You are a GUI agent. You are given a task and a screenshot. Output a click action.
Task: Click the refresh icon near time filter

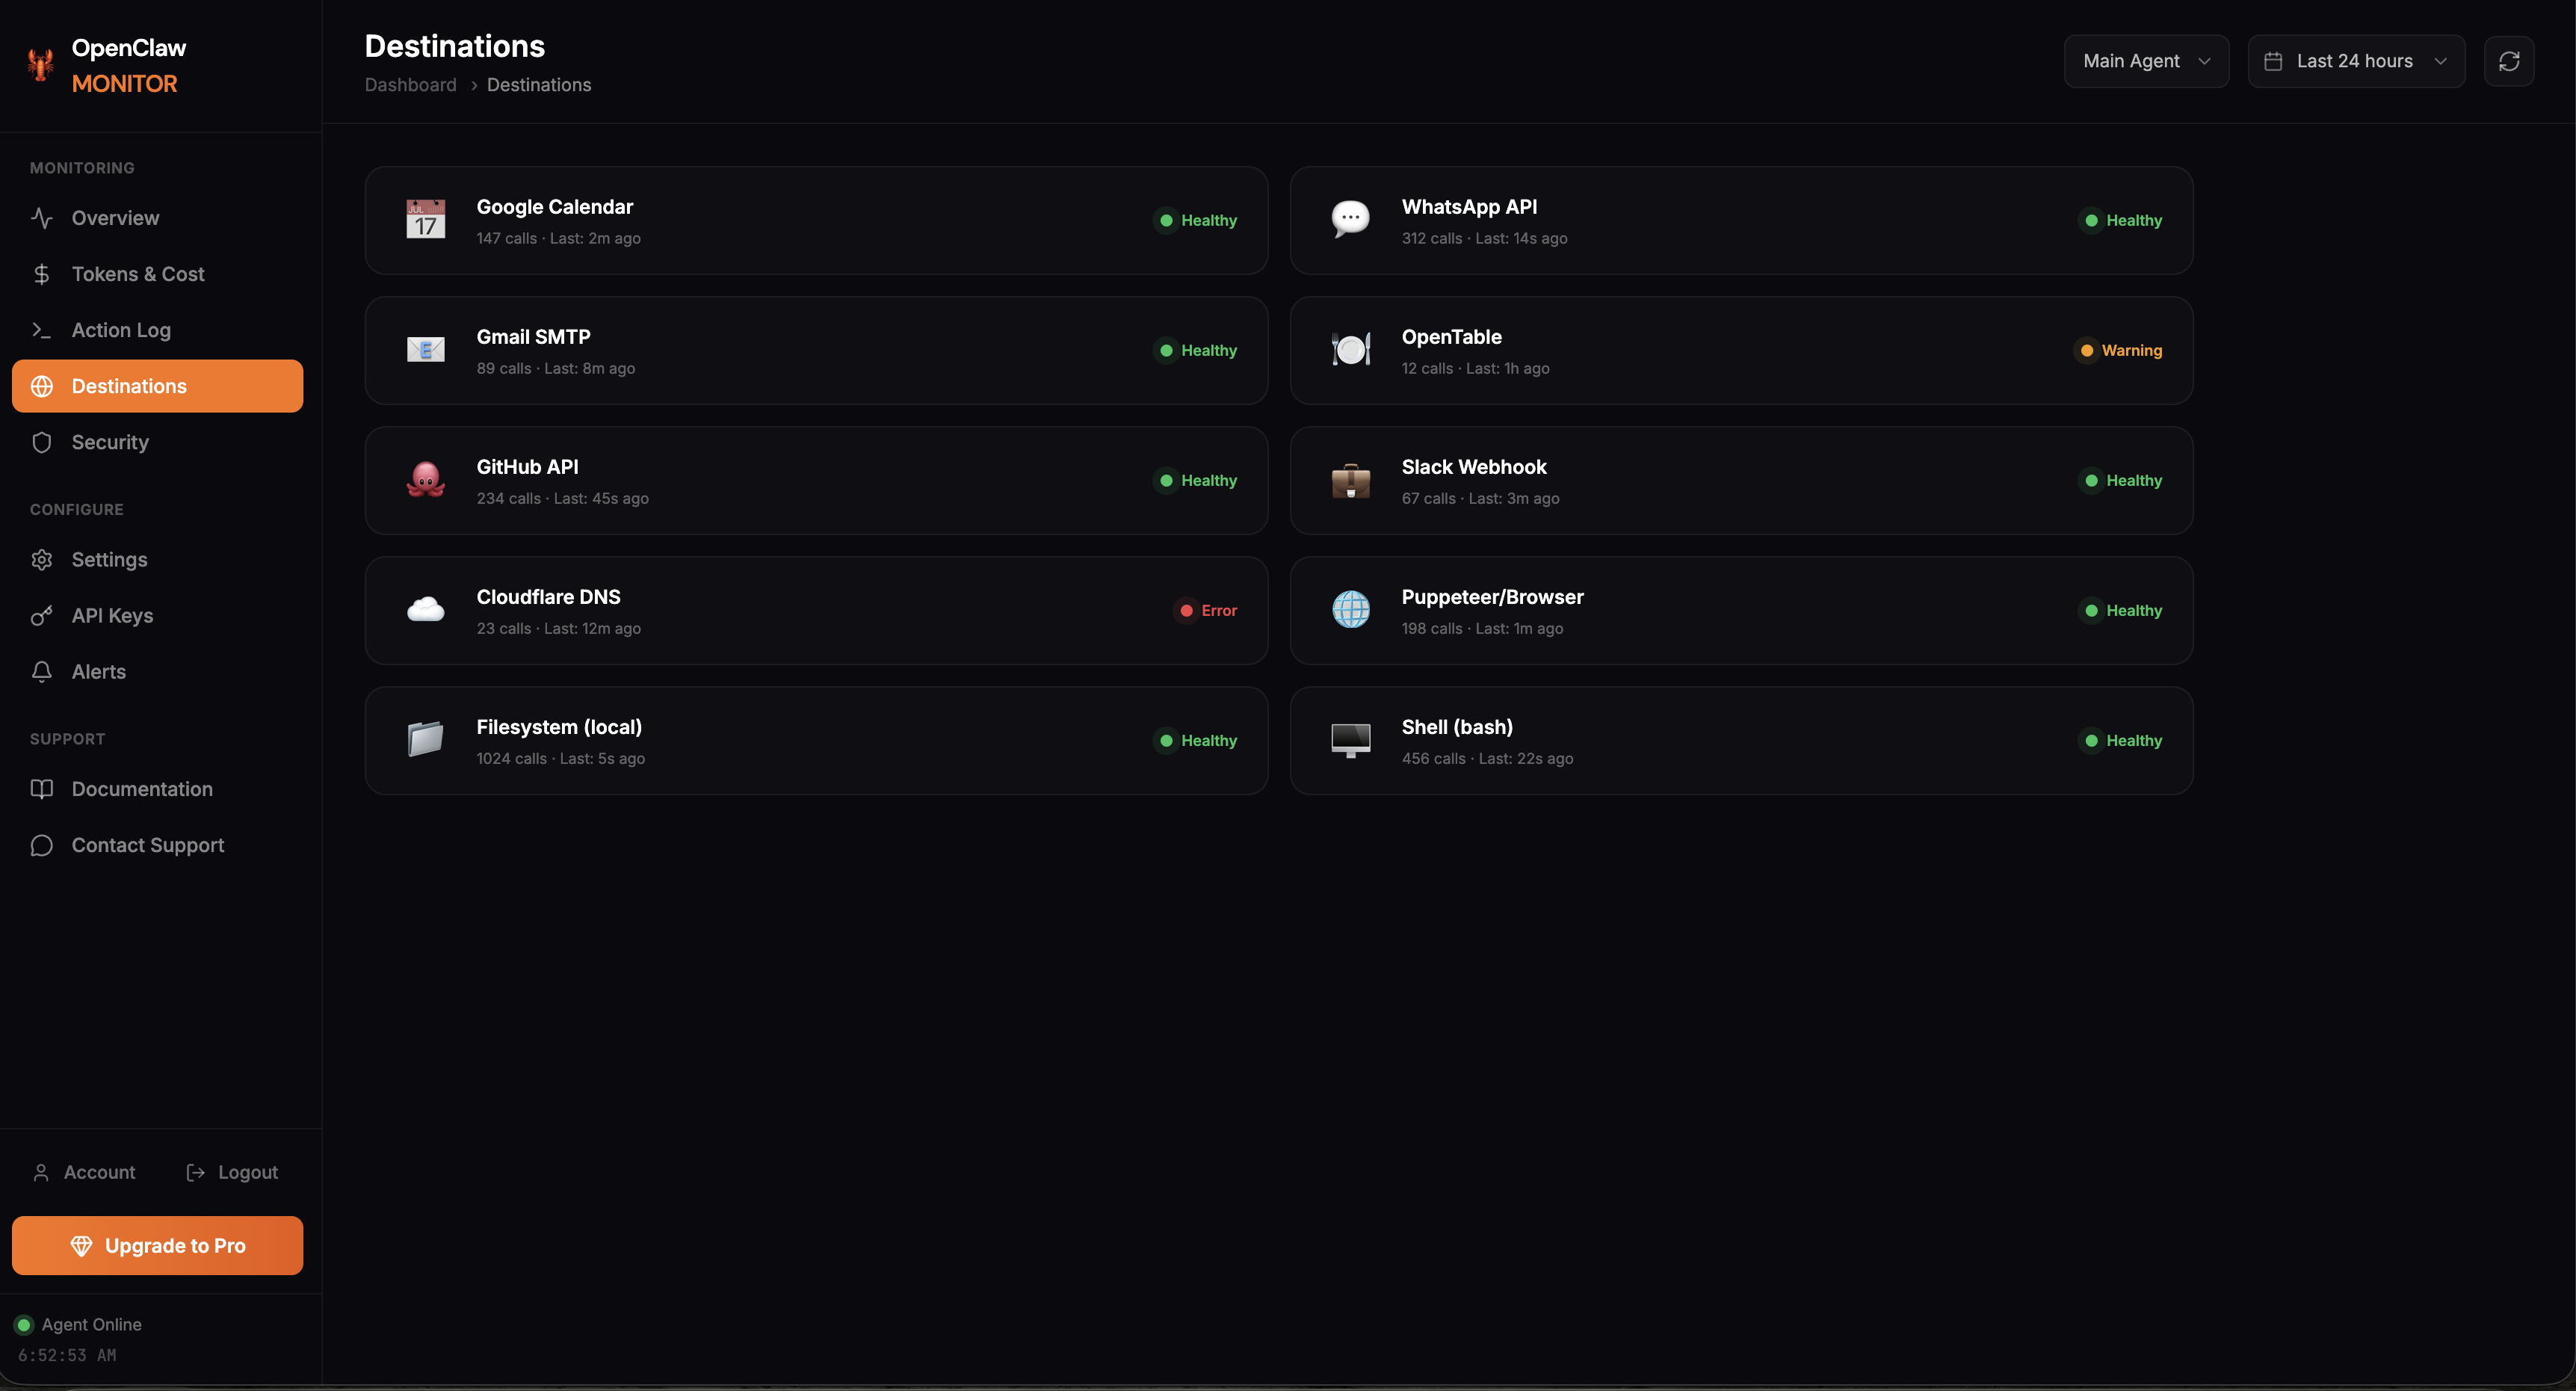2510,61
